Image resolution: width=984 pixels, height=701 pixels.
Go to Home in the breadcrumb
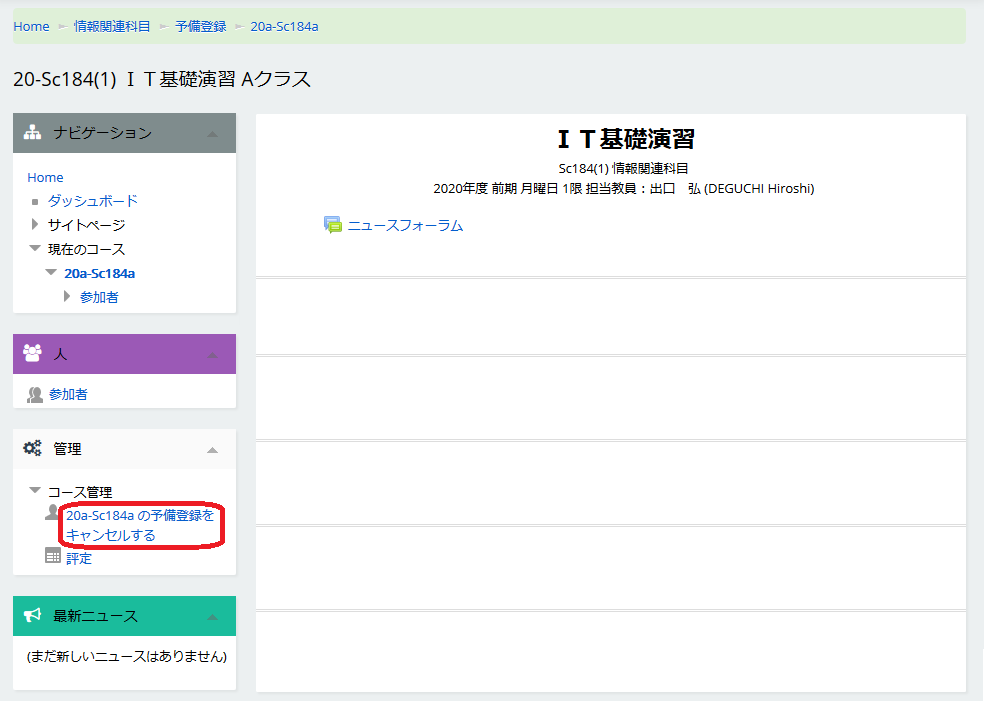(31, 26)
